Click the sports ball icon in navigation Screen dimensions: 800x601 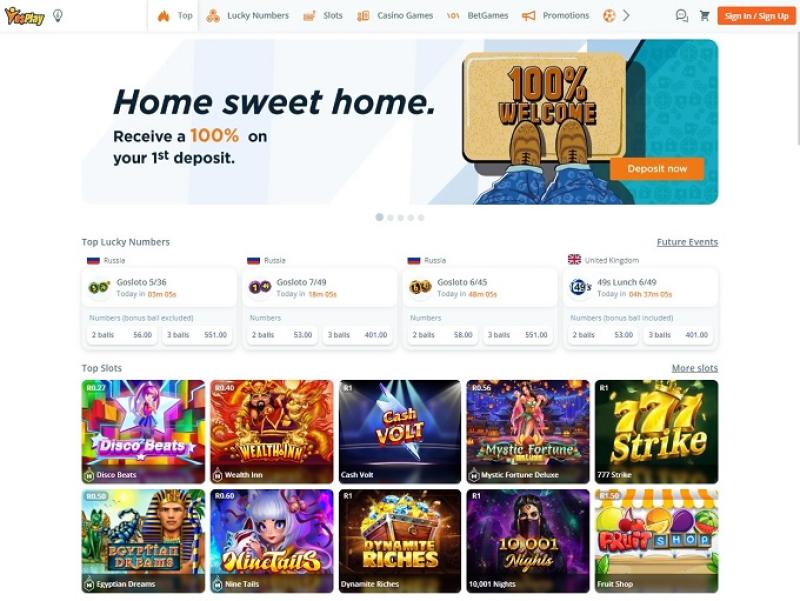pos(609,16)
